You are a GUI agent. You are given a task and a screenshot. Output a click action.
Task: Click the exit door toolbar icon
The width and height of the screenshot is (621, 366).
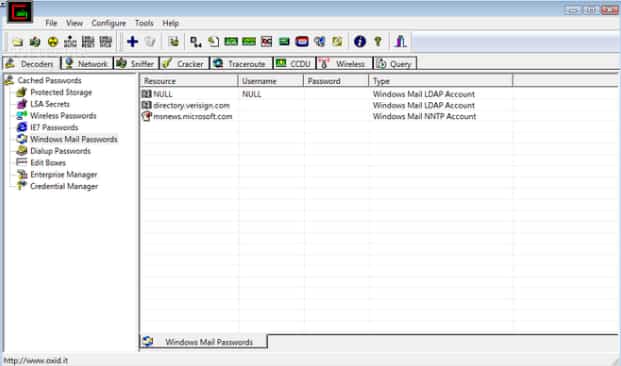tap(400, 42)
